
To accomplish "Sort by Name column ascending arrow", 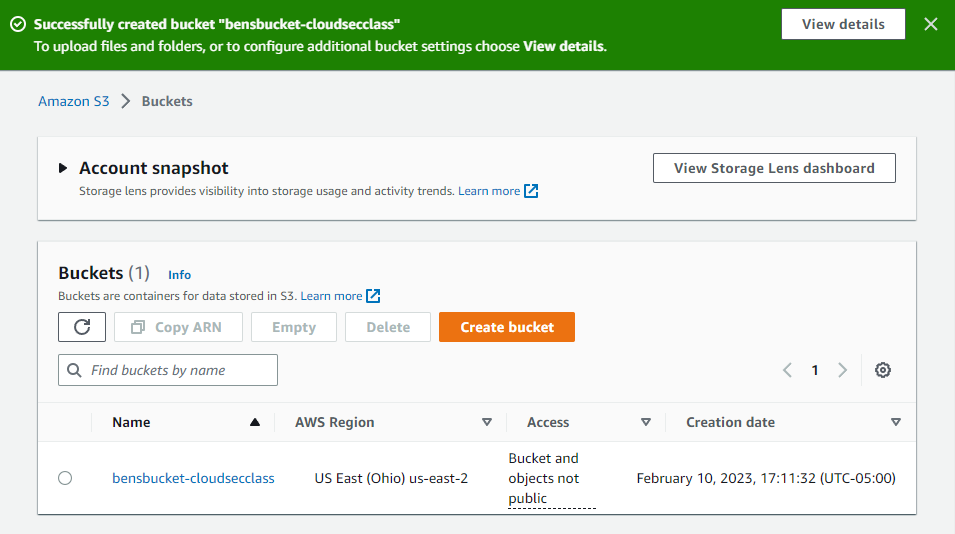I will [x=255, y=422].
